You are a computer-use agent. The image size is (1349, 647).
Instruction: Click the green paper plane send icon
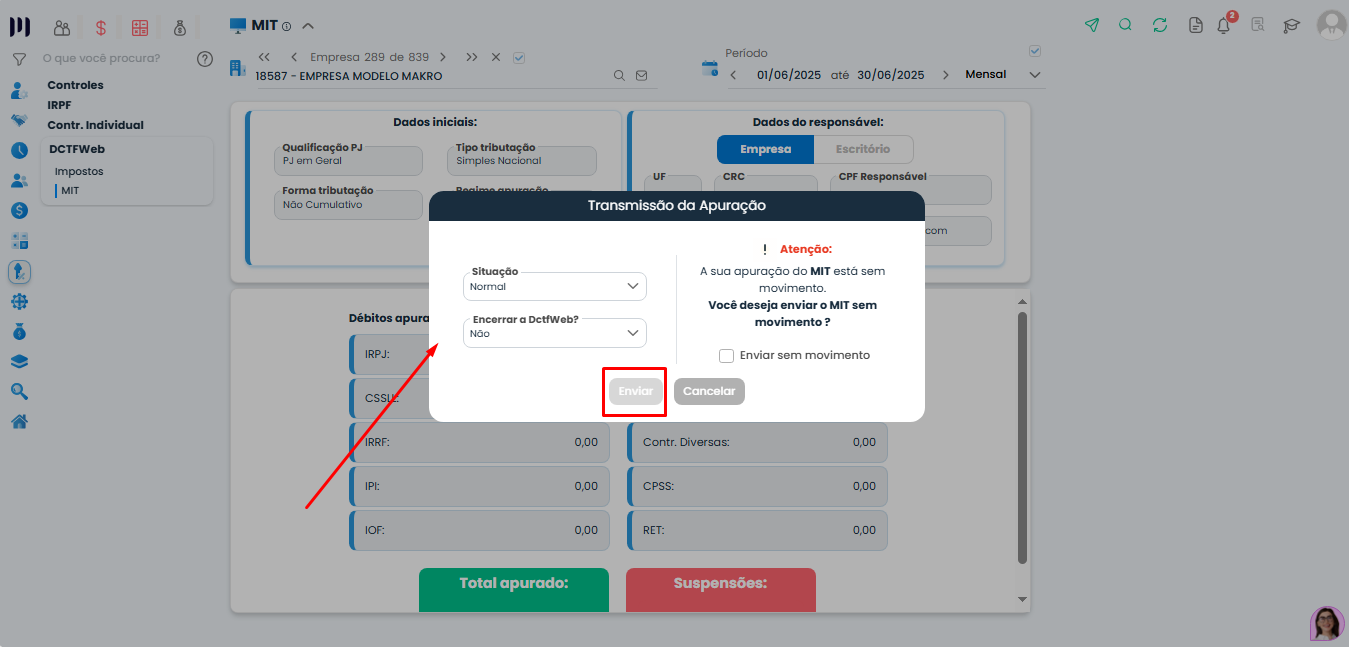click(x=1092, y=25)
